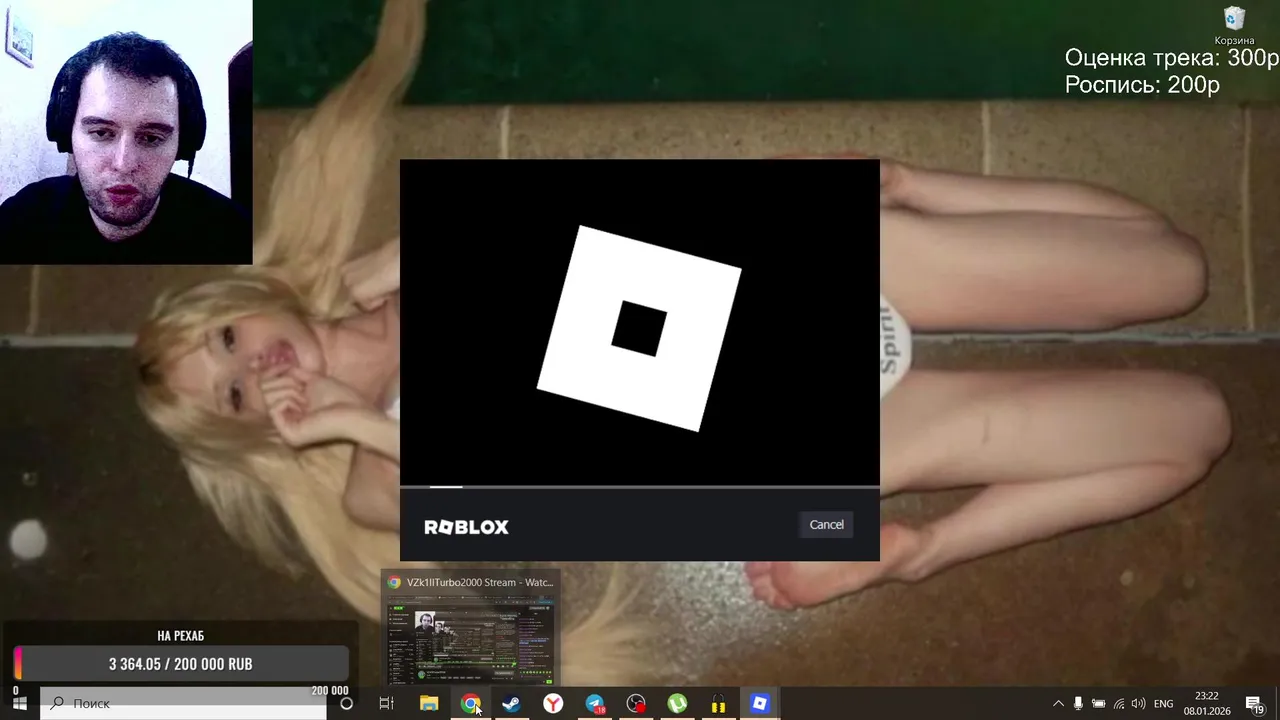The height and width of the screenshot is (720, 1280).
Task: Click the НА РЕХАБ donation goal label
Action: (x=181, y=635)
